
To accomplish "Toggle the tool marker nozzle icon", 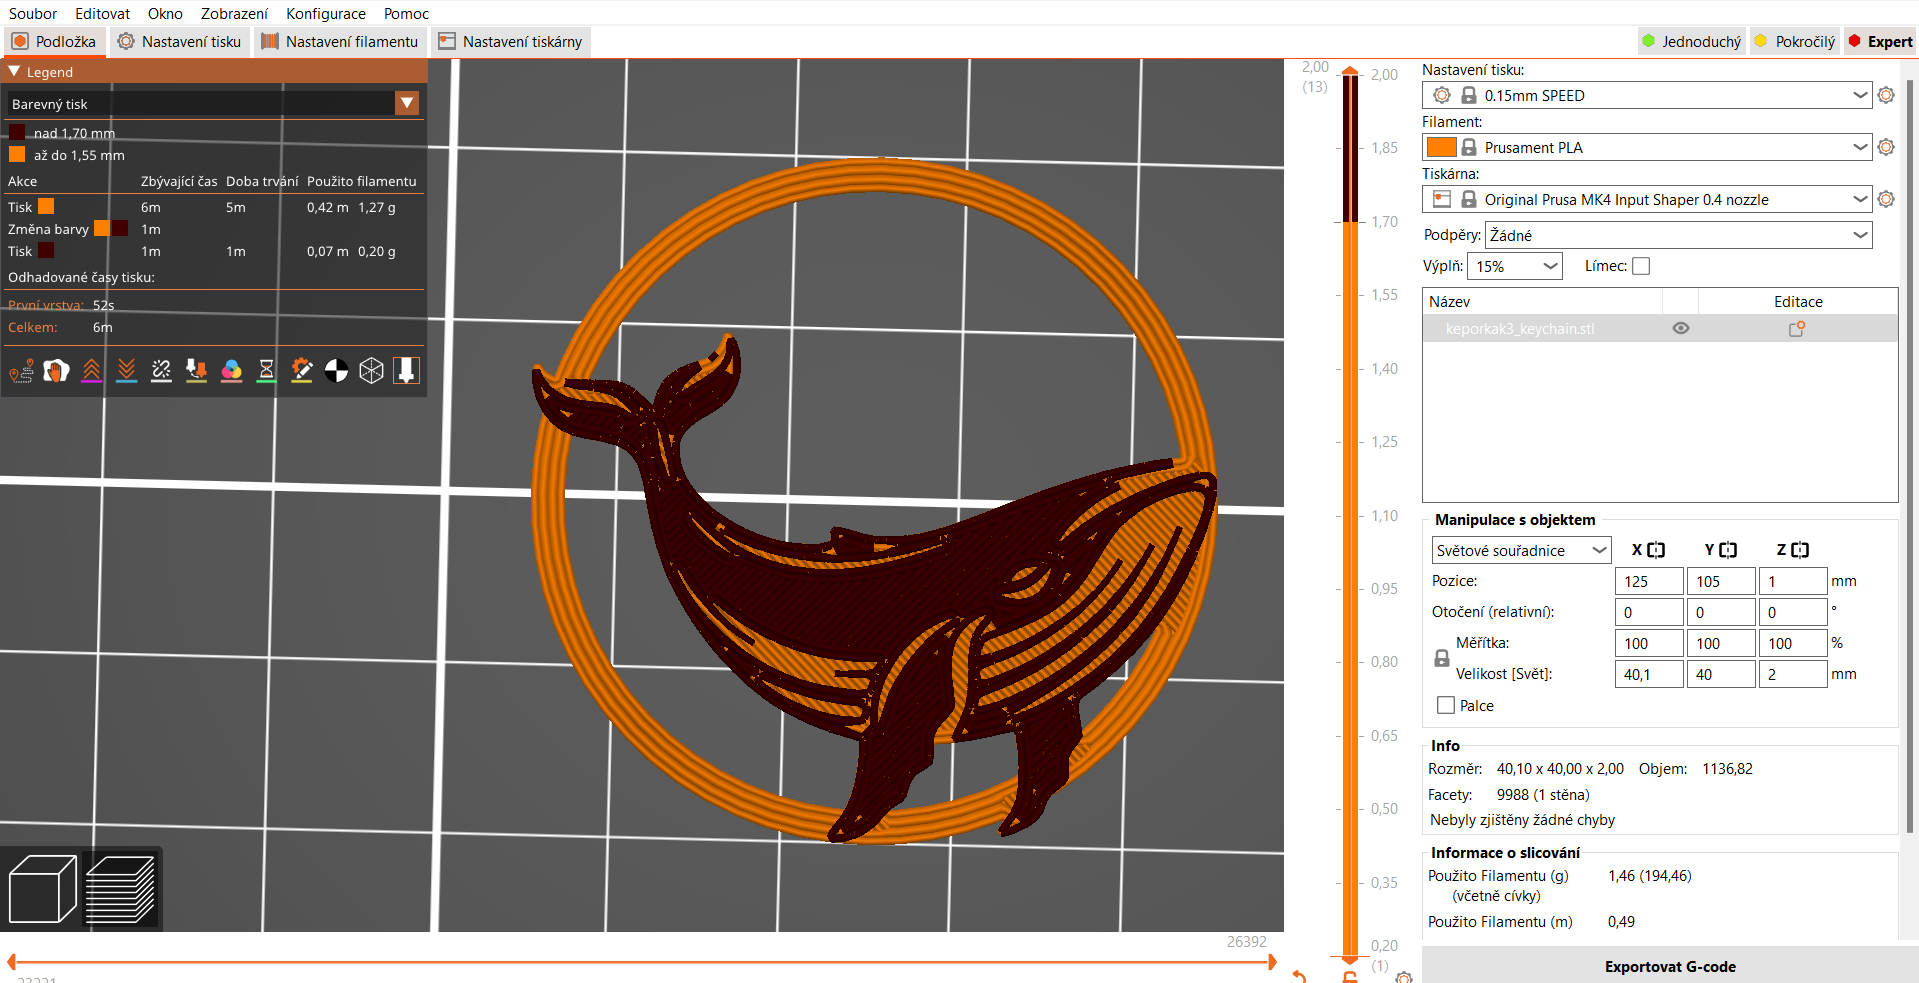I will click(406, 371).
